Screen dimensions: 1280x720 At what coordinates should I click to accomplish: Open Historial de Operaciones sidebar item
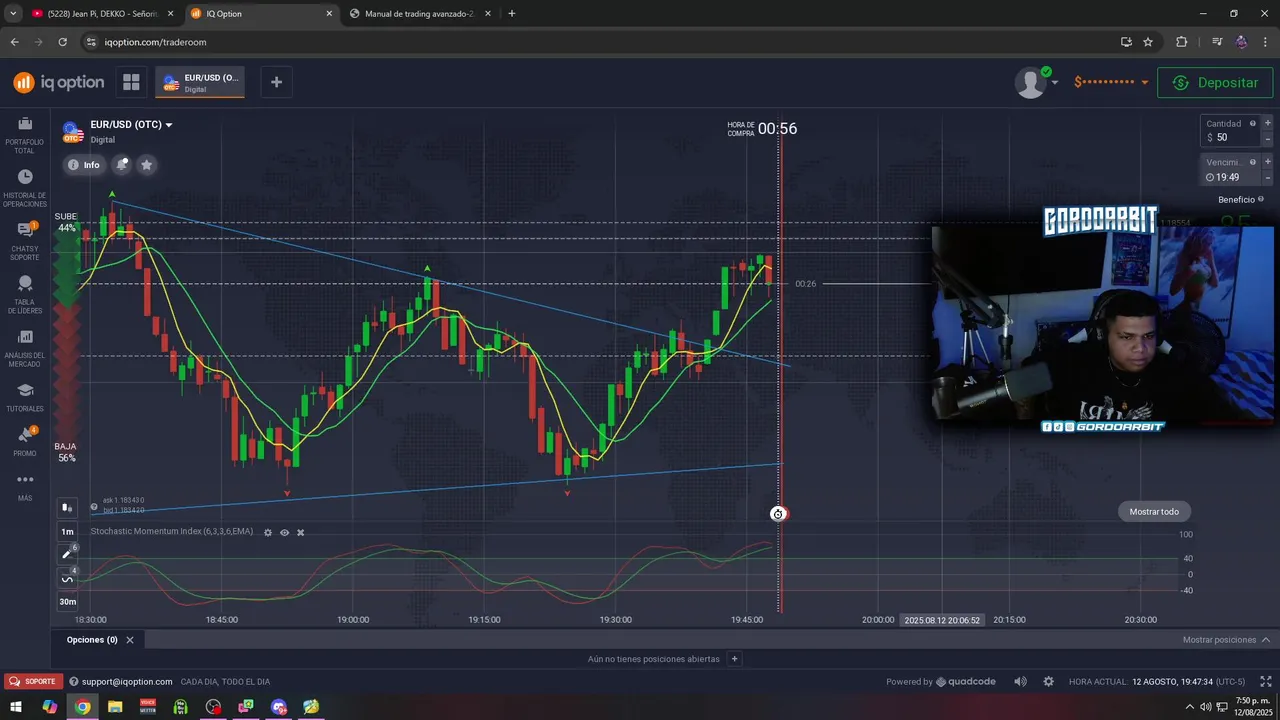point(25,187)
